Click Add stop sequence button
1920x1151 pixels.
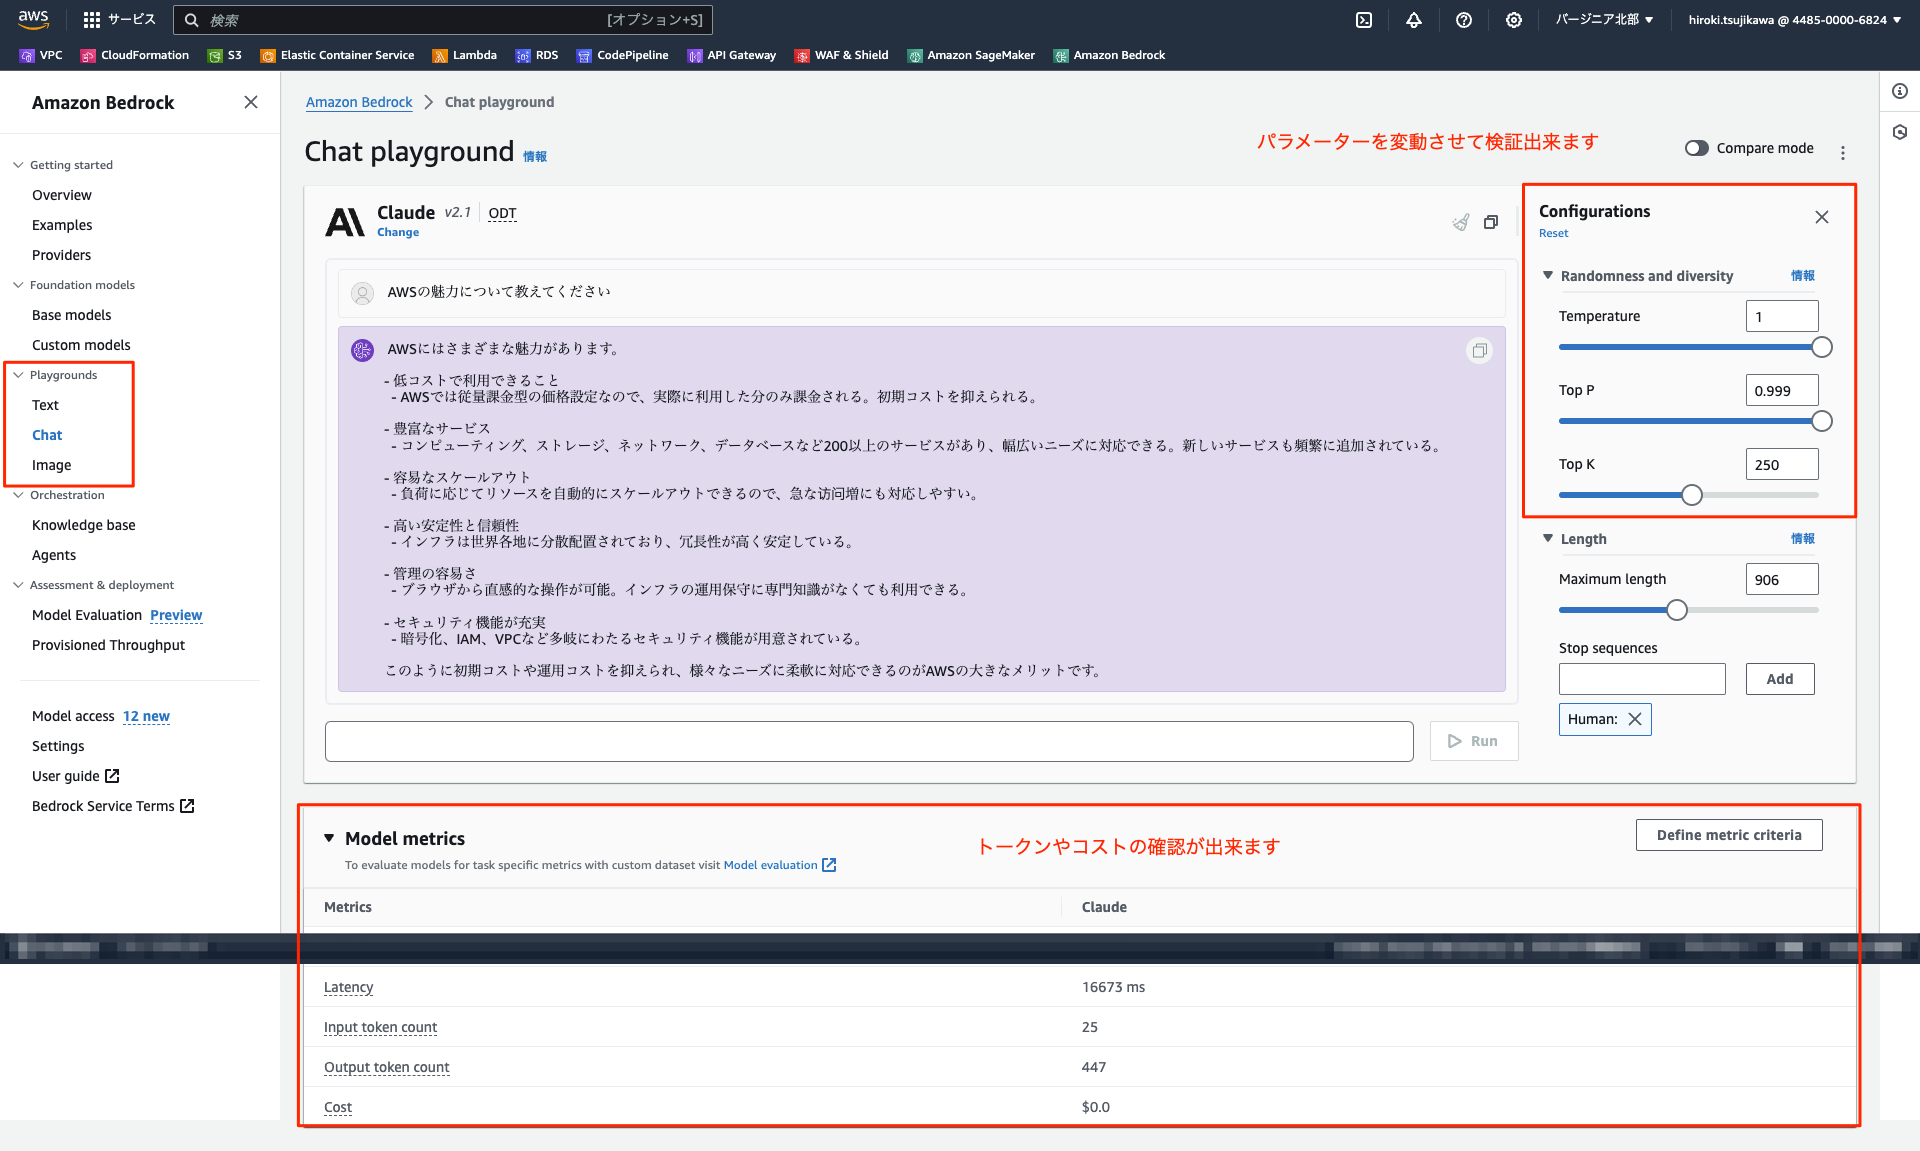(1780, 679)
